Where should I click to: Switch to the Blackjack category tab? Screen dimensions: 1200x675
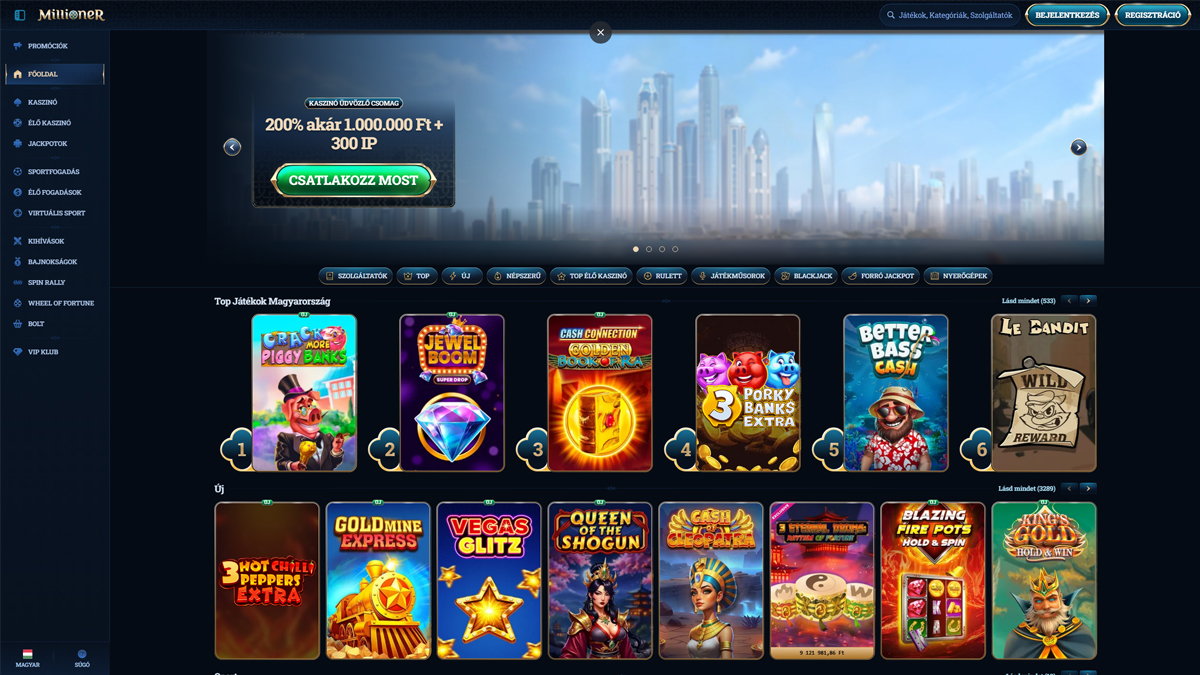point(806,276)
